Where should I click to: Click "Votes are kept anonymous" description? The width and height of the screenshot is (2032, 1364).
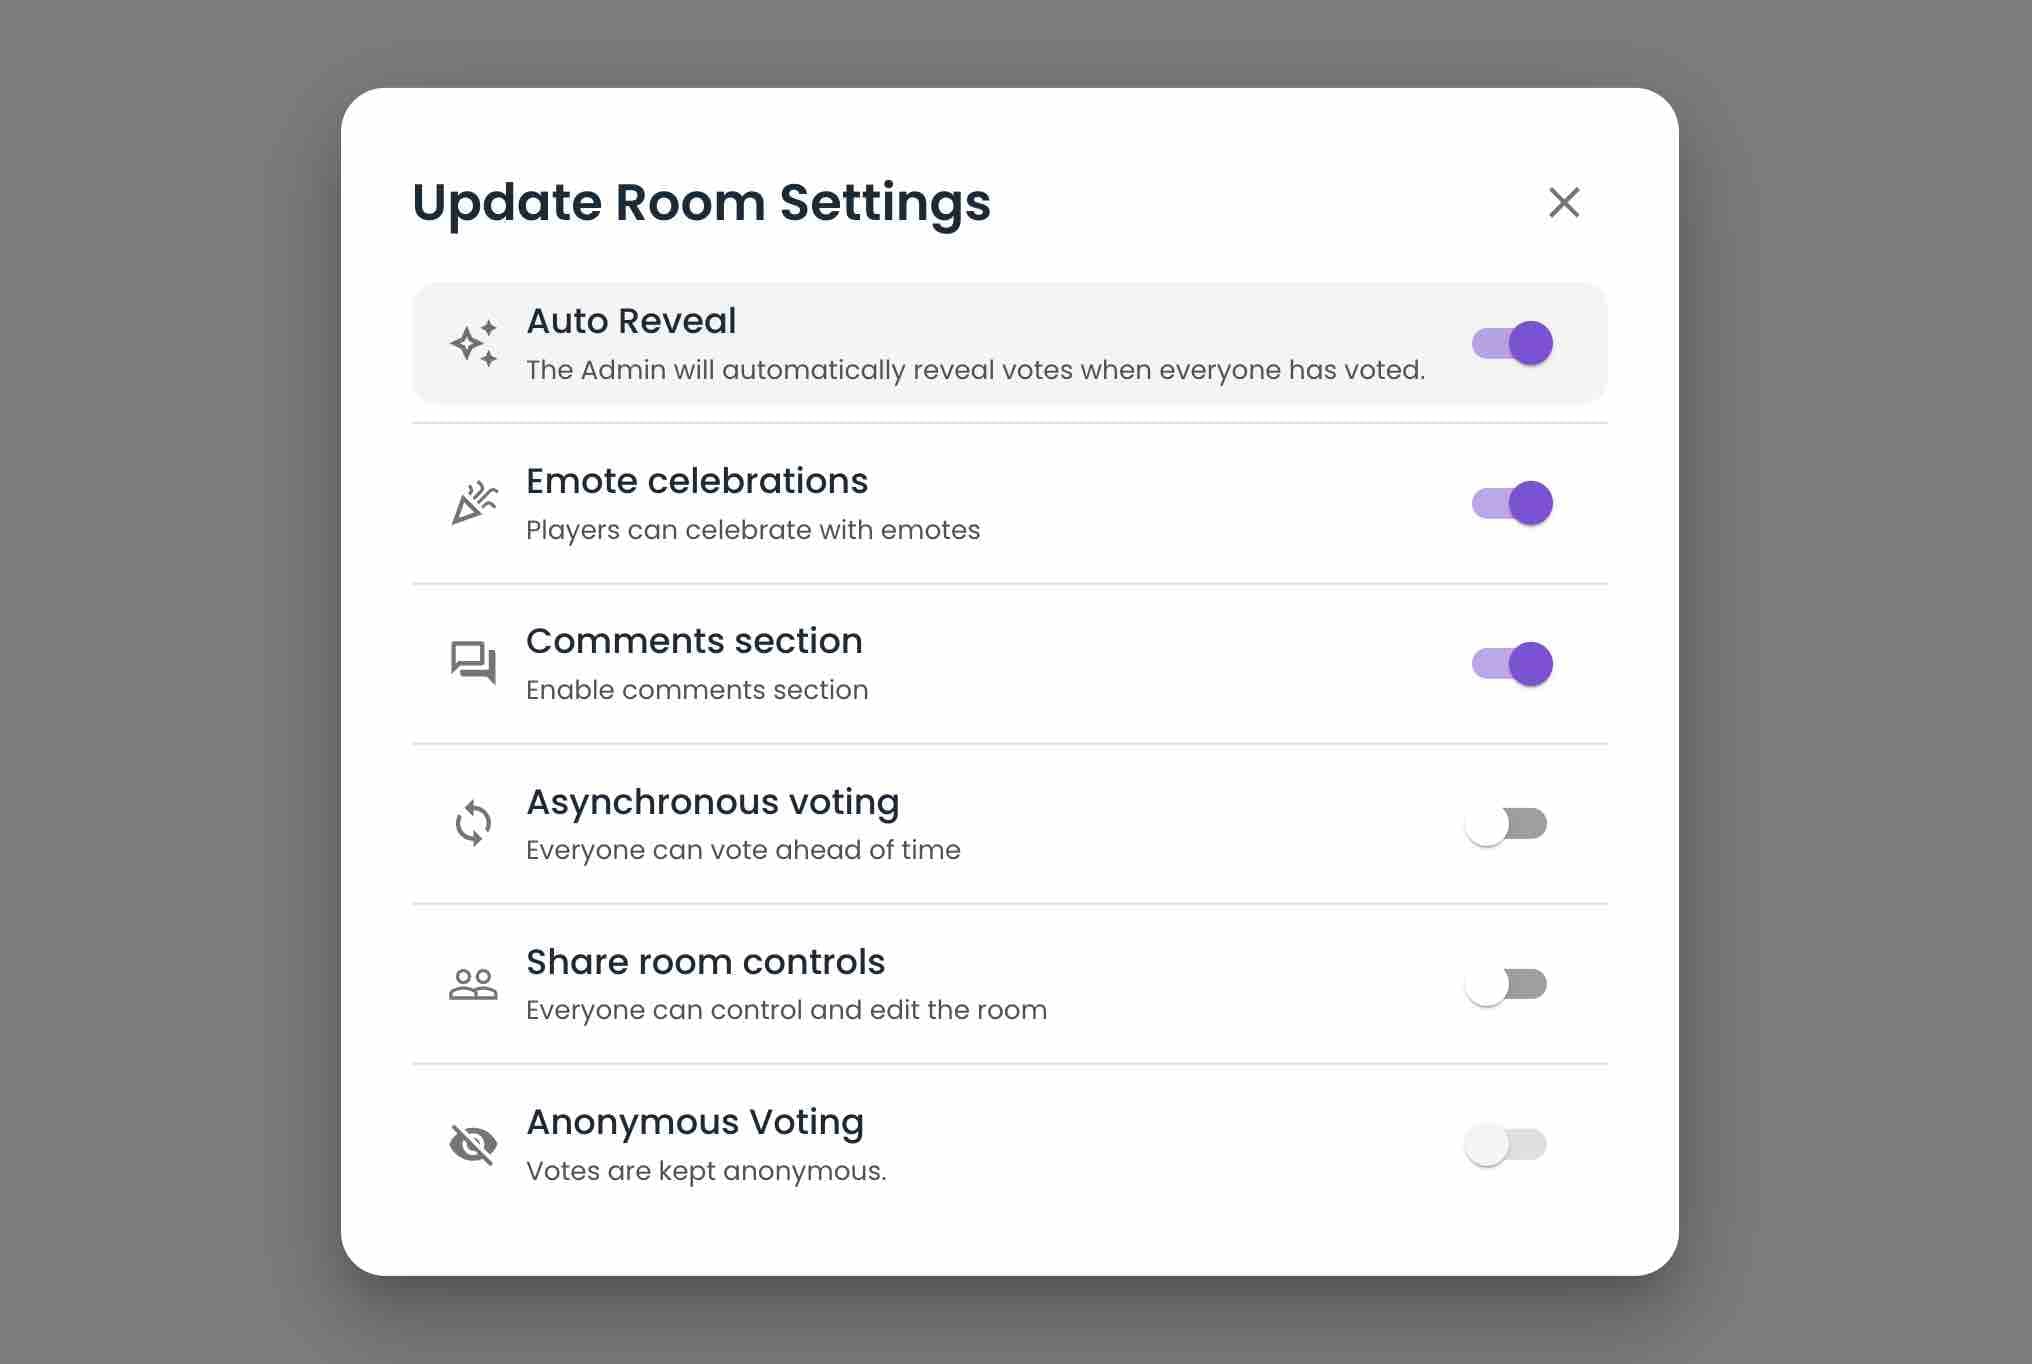coord(706,1171)
